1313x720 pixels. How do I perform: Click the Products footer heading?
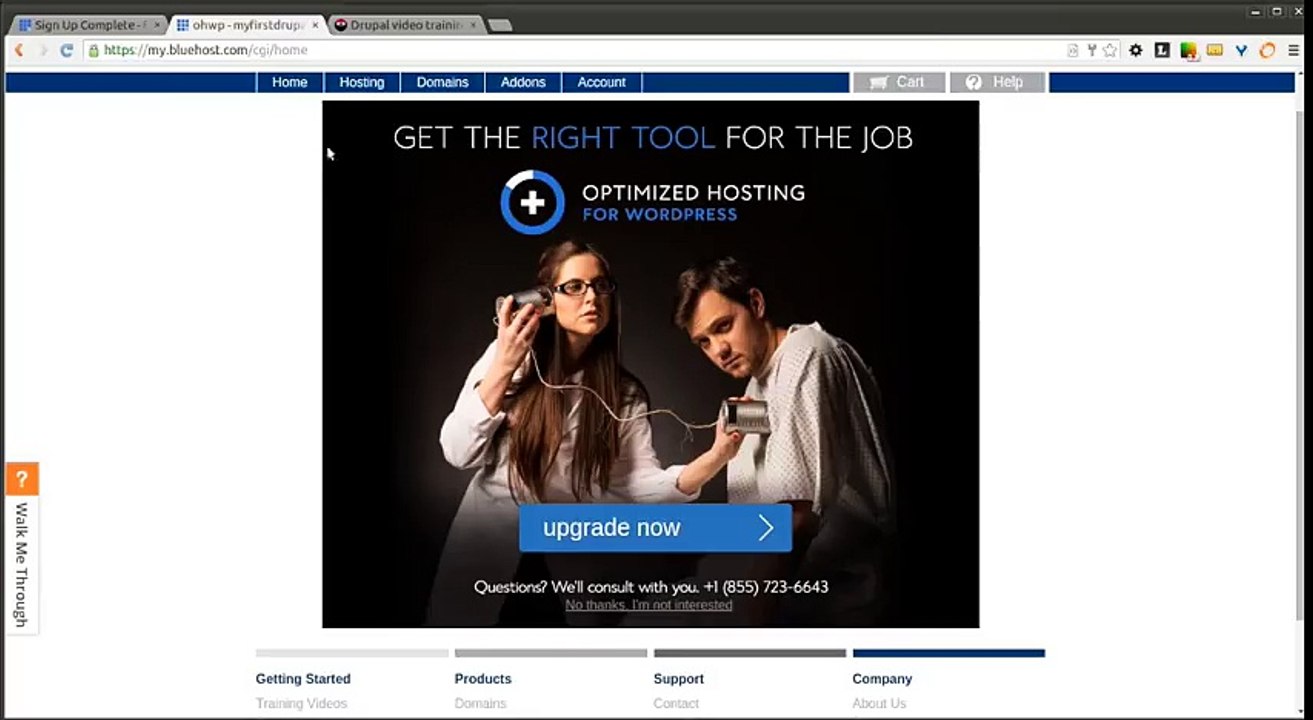pyautogui.click(x=483, y=679)
